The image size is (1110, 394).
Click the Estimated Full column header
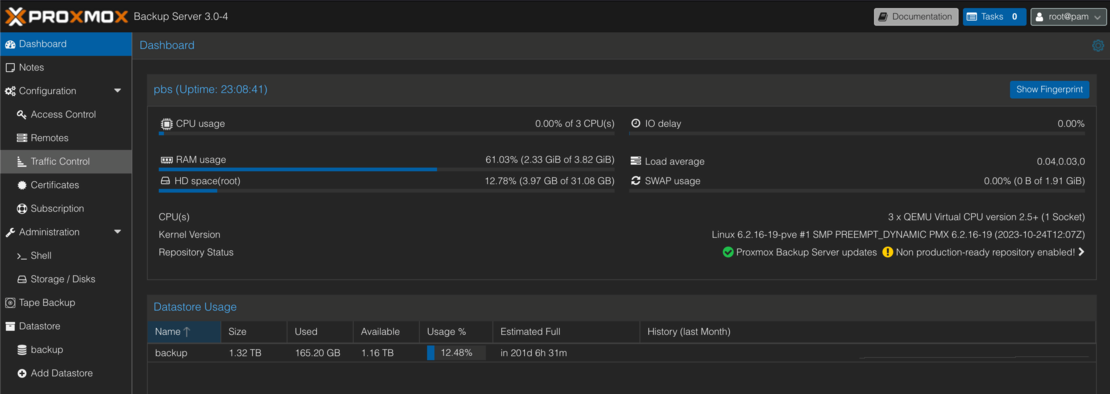point(565,331)
